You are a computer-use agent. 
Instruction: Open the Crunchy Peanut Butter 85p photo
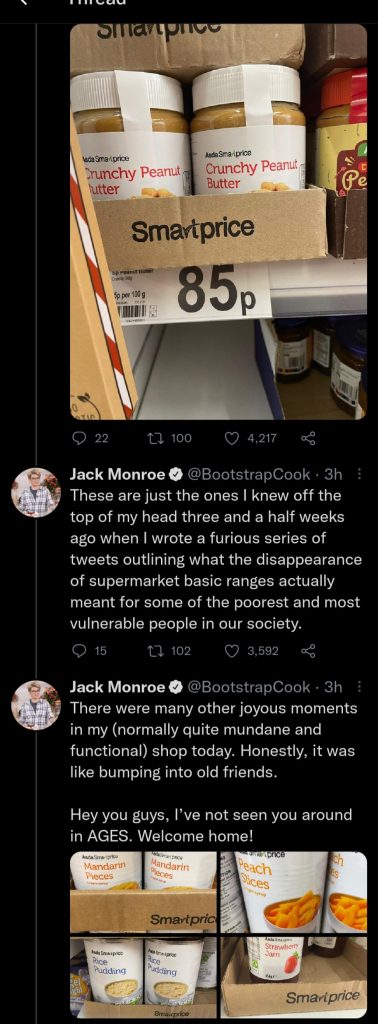click(218, 221)
